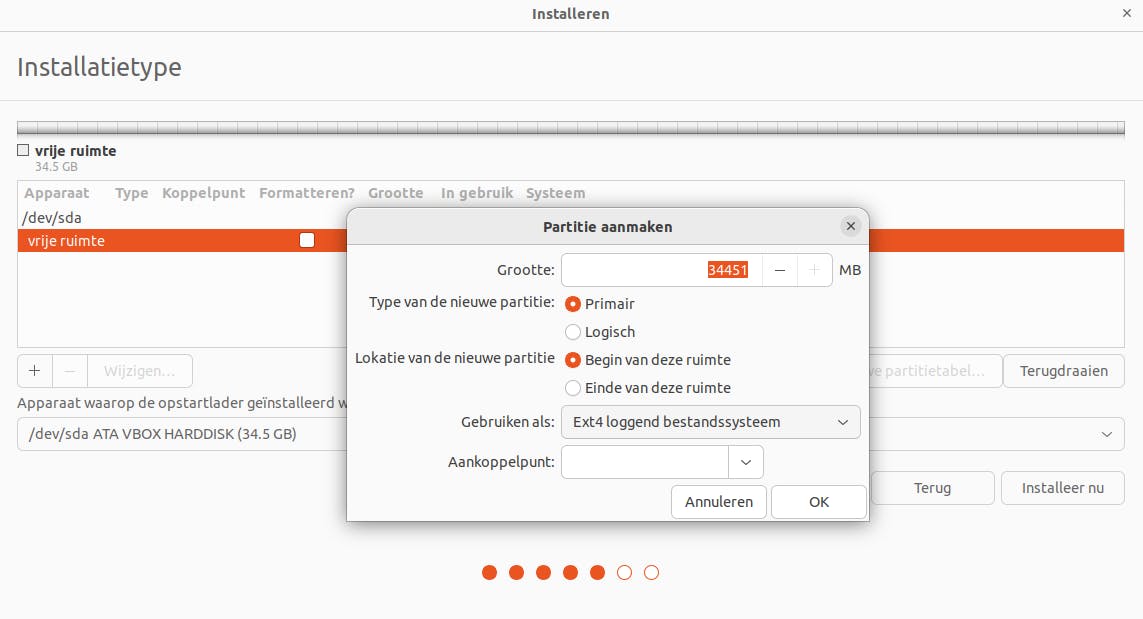1143x619 pixels.
Task: Close the Partitie aanmaken dialog
Action: click(x=850, y=225)
